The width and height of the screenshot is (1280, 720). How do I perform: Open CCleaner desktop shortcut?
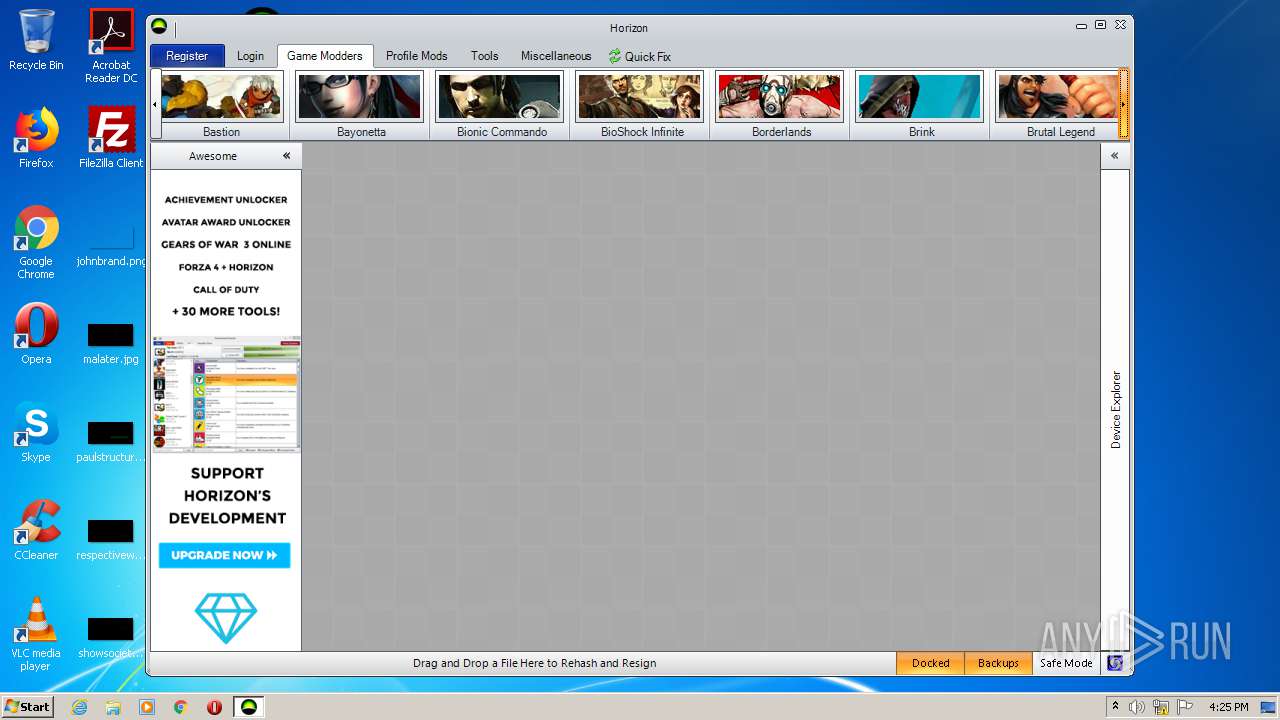36,530
